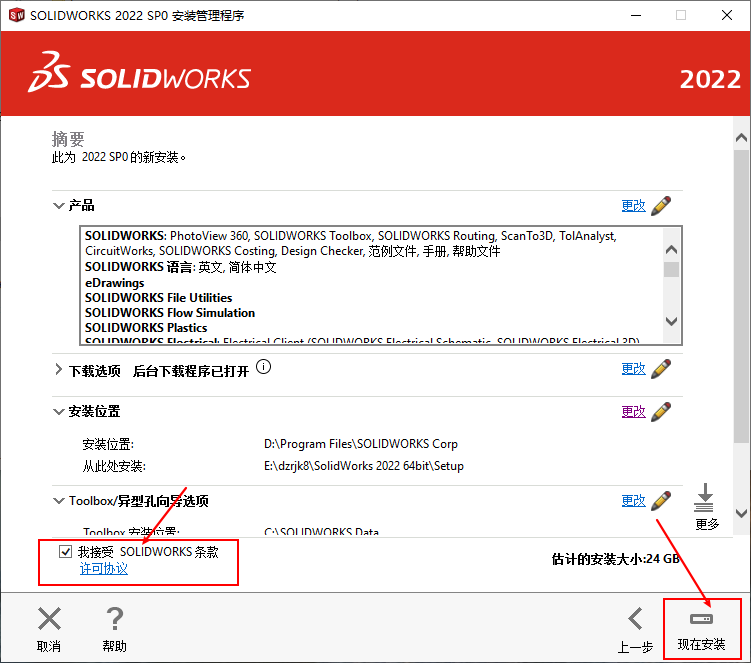This screenshot has height=663, width=751.
Task: Open the 许可协议 link
Action: point(104,569)
